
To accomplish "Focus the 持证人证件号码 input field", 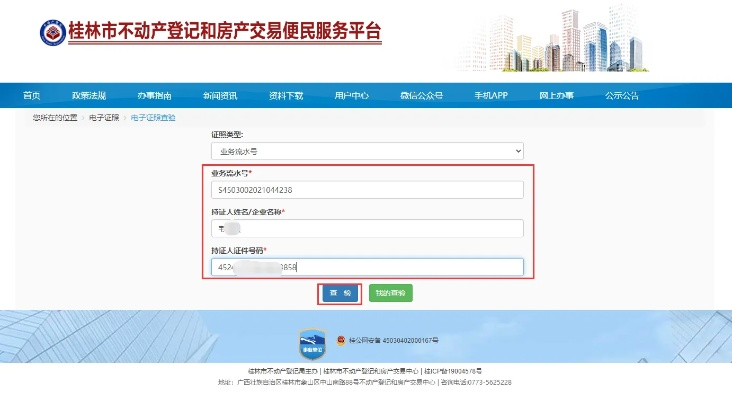I will 367,267.
